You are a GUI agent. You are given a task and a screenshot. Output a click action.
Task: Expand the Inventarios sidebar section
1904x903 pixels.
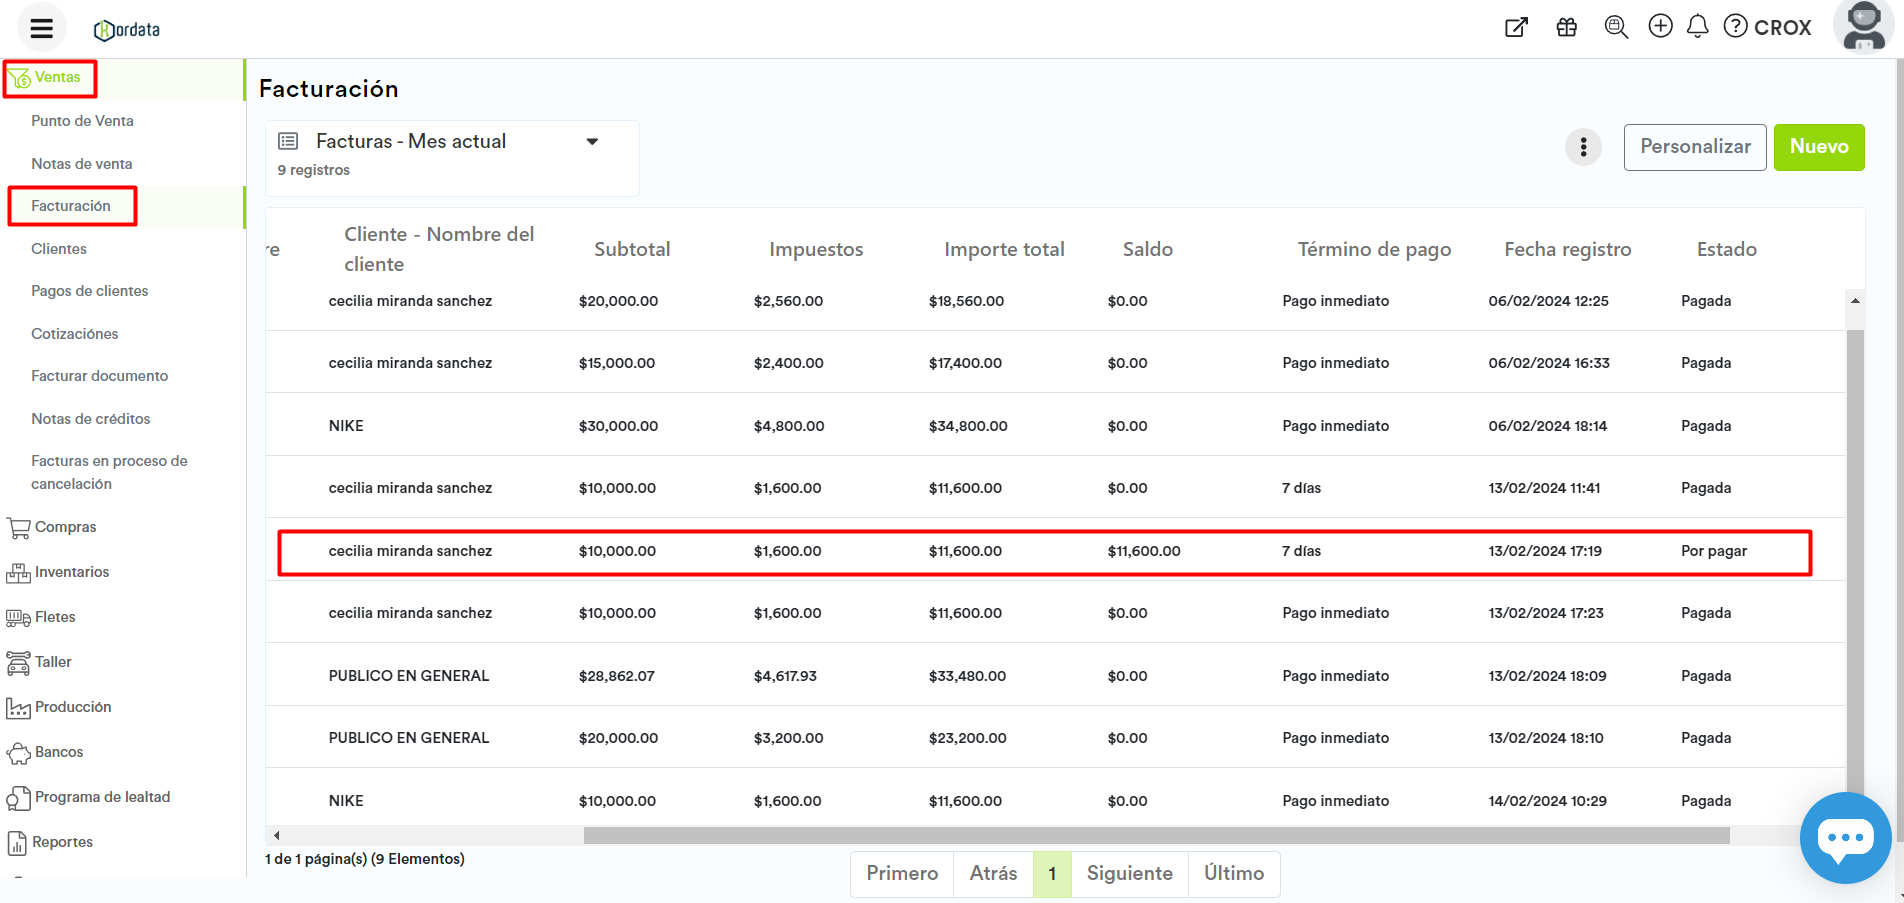coord(71,572)
